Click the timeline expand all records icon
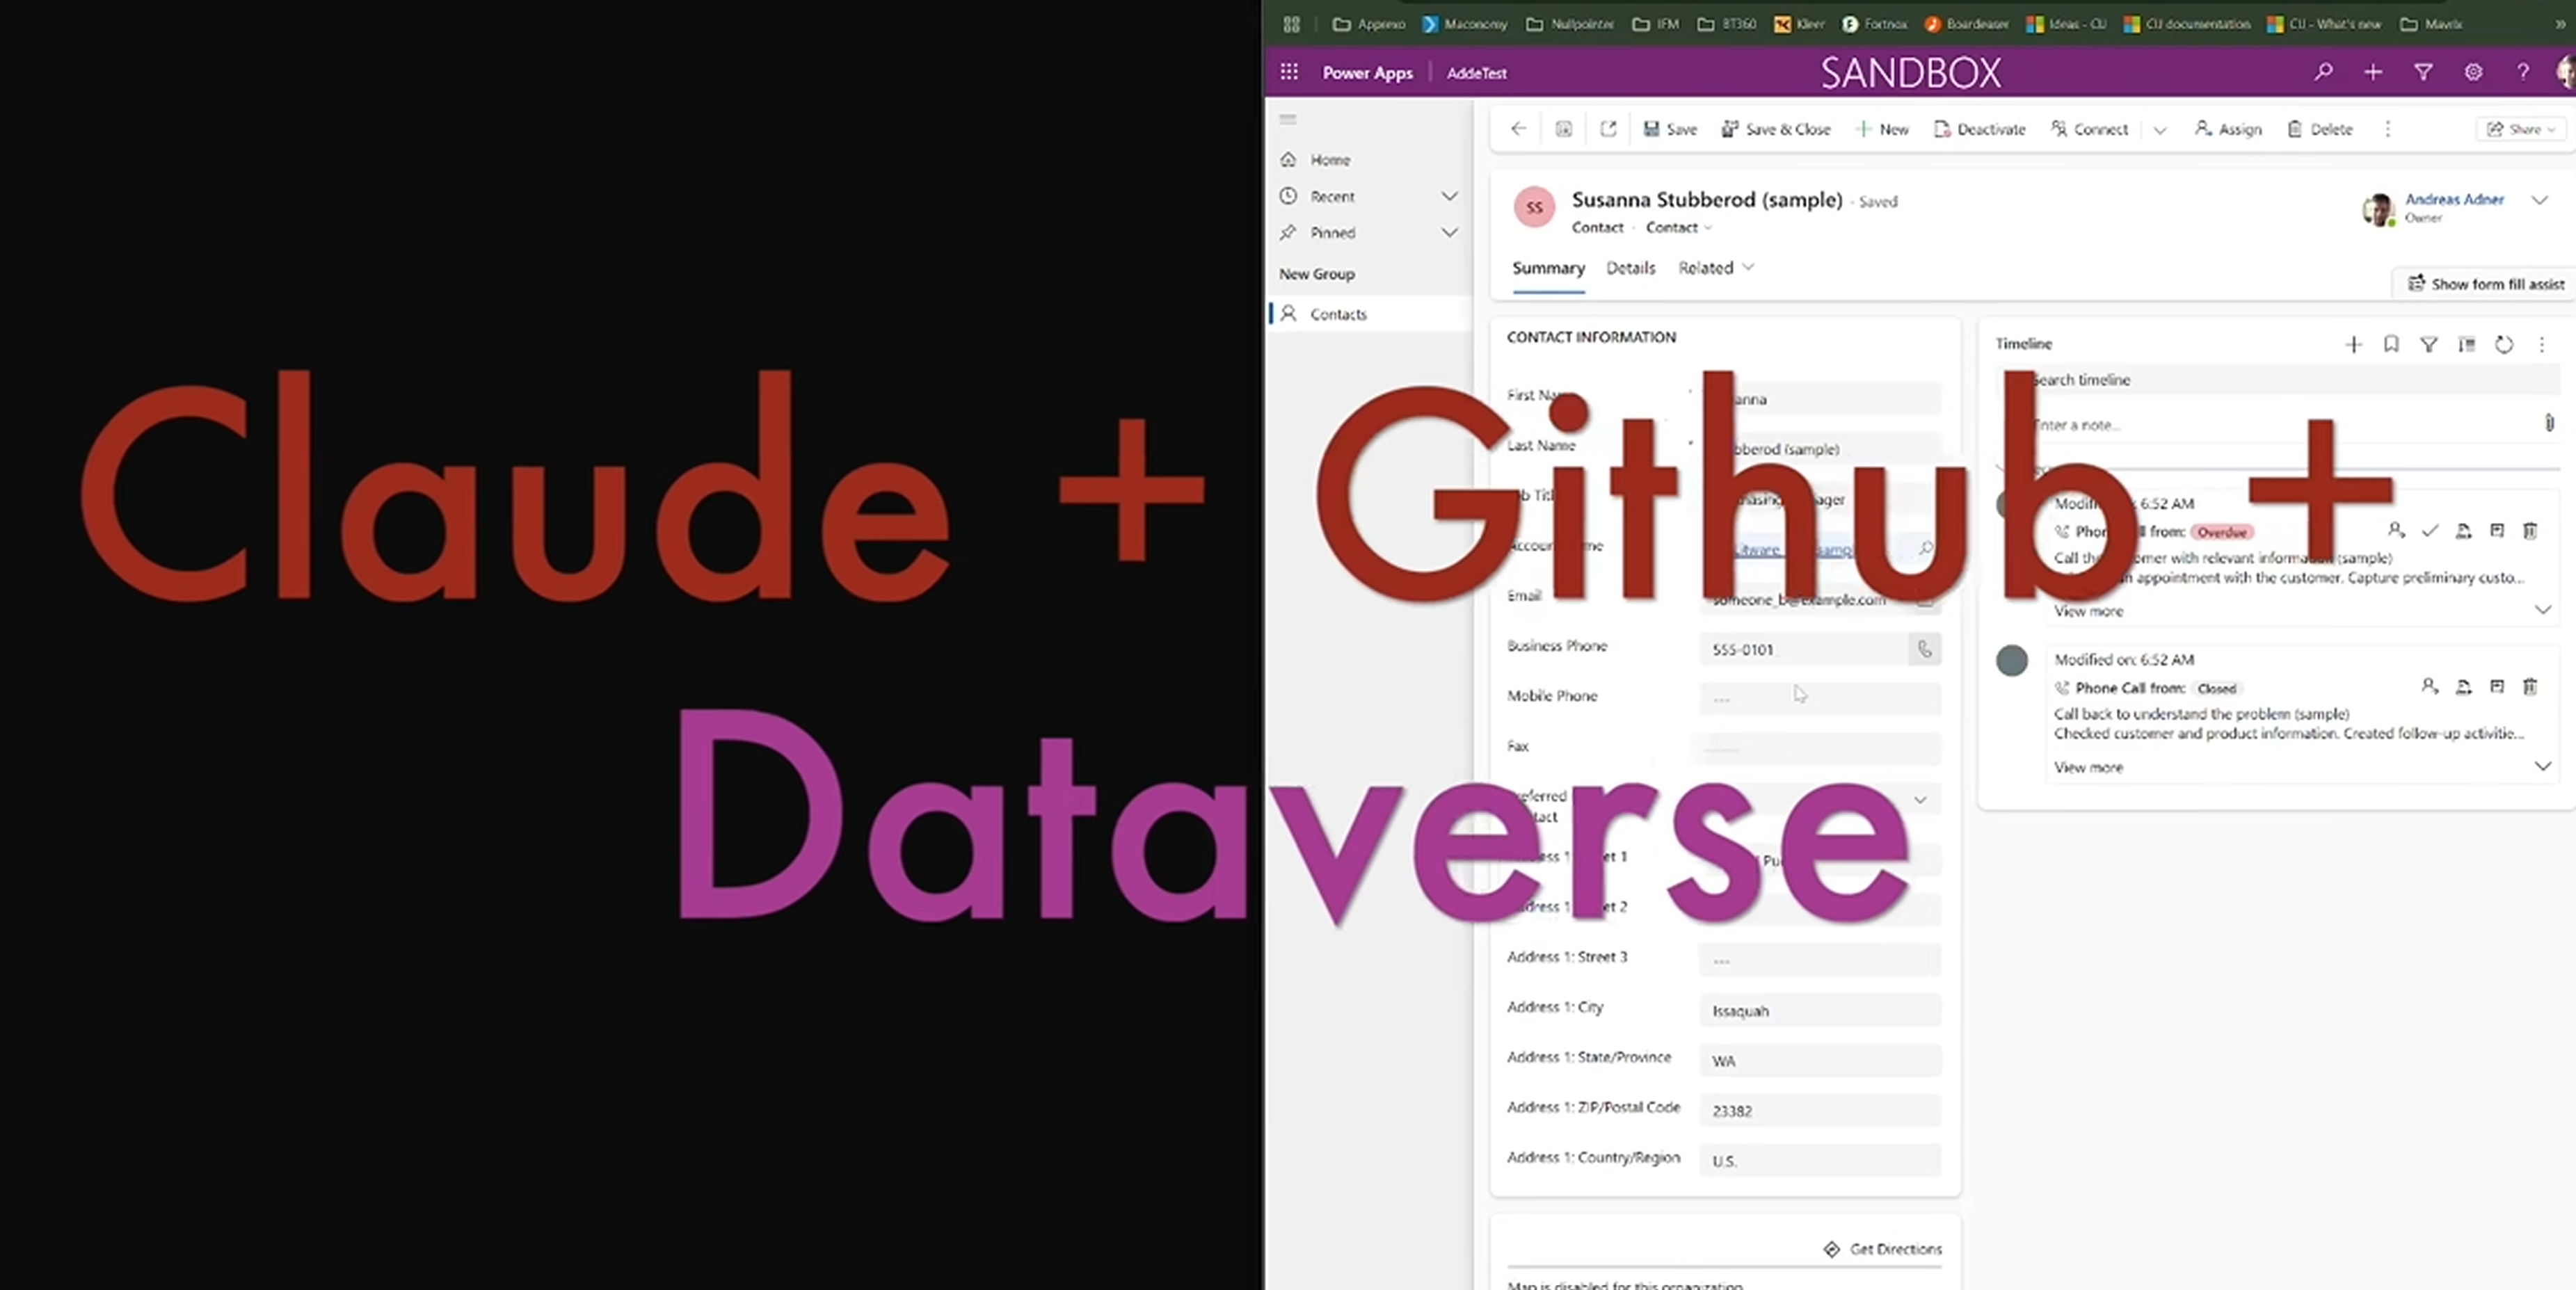The image size is (2576, 1290). (x=2467, y=345)
